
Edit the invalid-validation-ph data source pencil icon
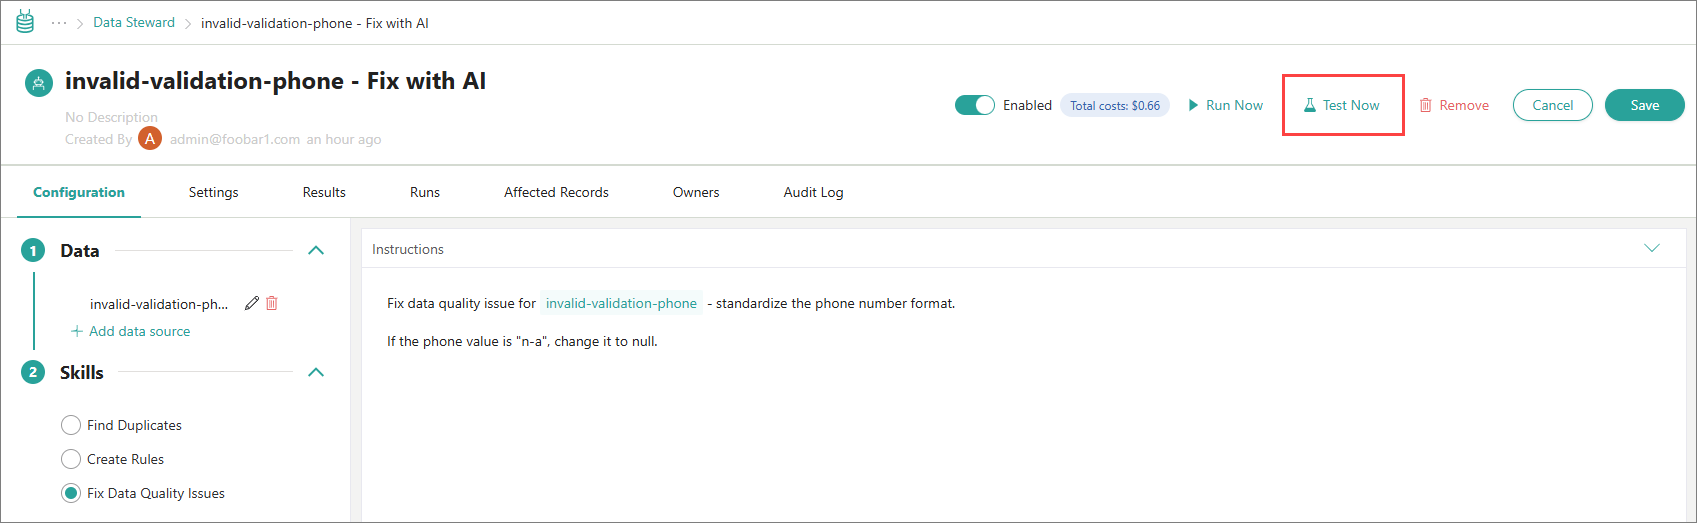[252, 303]
